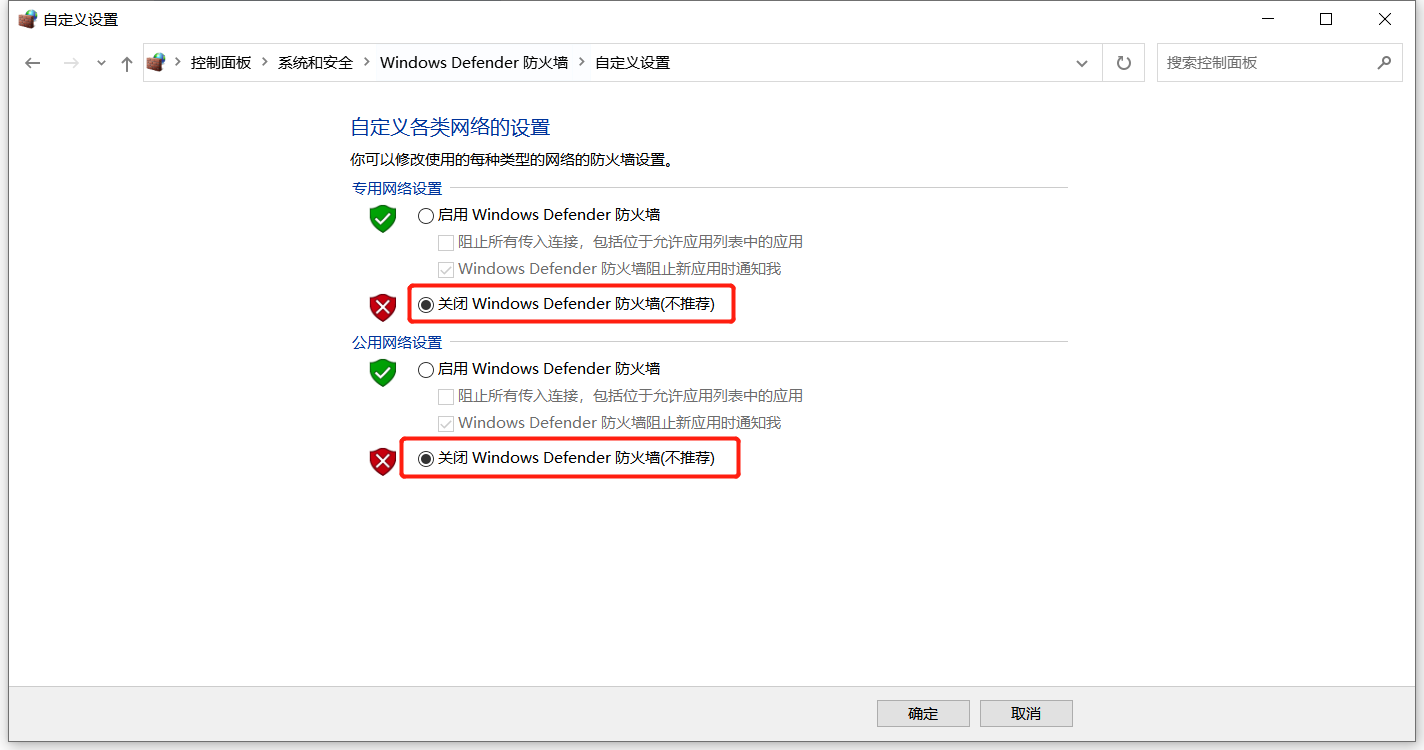This screenshot has height=750, width=1424.
Task: Click the back navigation arrow
Action: point(33,63)
